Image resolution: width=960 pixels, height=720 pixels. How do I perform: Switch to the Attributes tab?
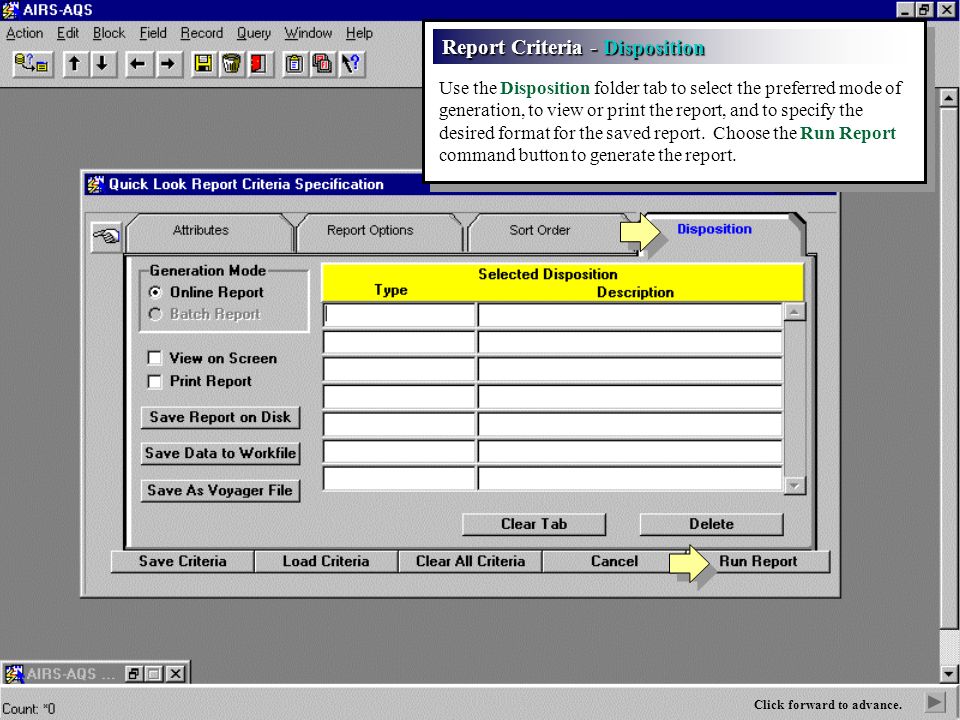(201, 231)
